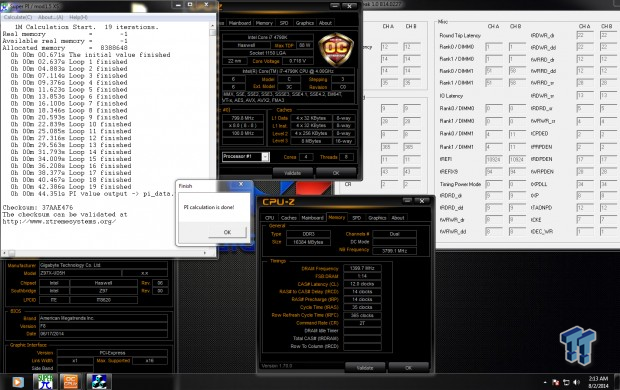
Task: Select Memory tab in the CPU-Z processor window
Action: coord(264,23)
